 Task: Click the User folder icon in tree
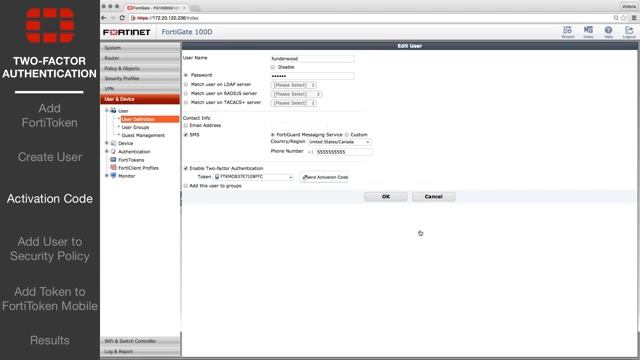point(113,111)
